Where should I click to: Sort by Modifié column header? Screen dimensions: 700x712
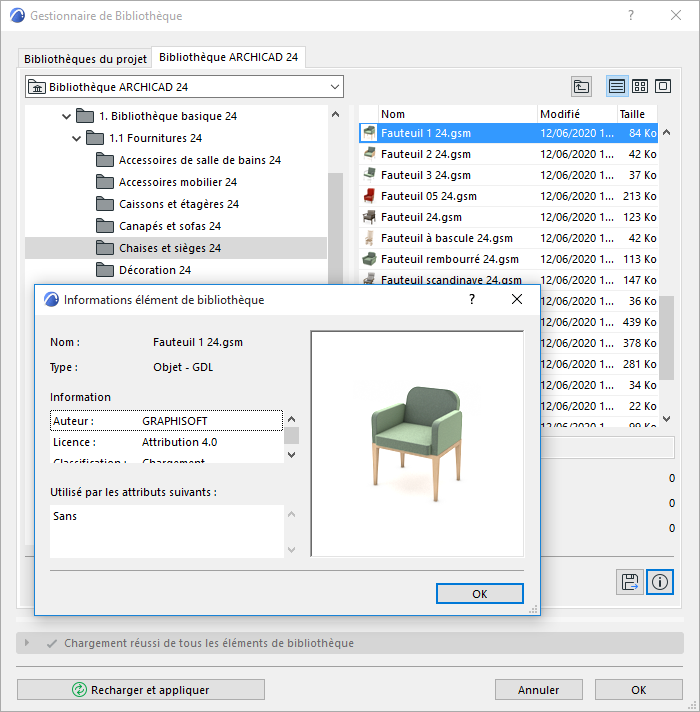577,114
